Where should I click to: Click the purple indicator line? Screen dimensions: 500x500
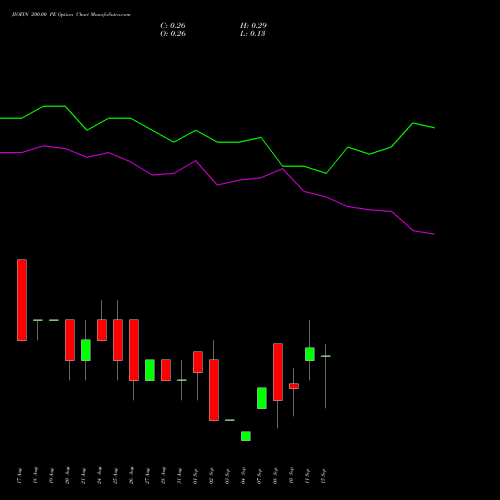[x=217, y=184]
